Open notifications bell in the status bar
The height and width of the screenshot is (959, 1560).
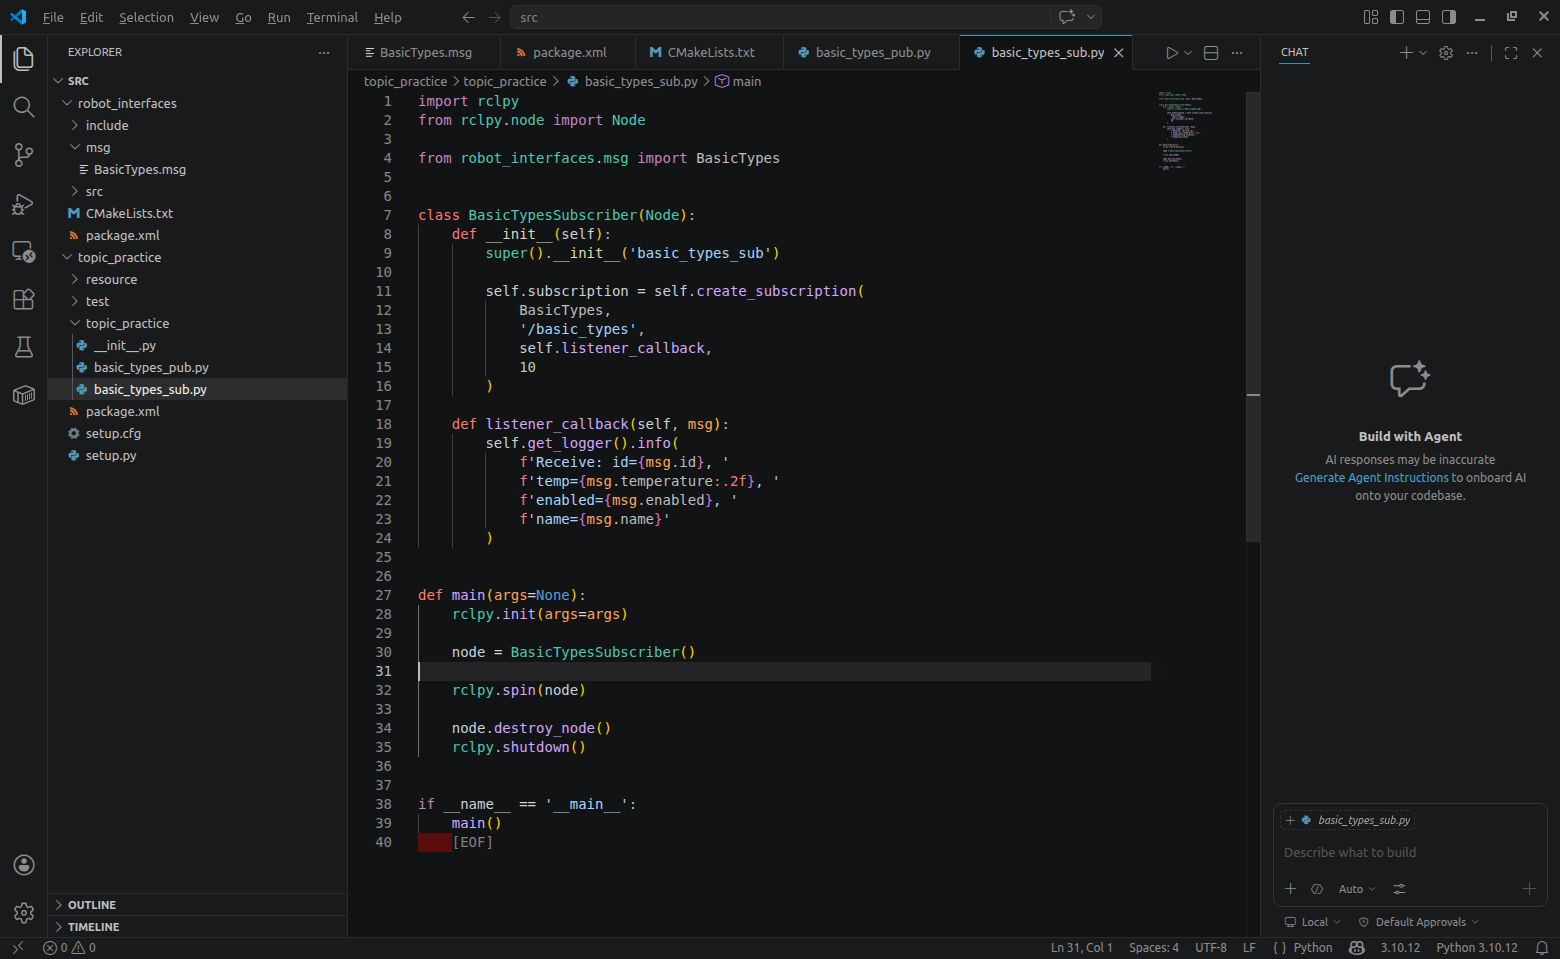pos(1542,948)
